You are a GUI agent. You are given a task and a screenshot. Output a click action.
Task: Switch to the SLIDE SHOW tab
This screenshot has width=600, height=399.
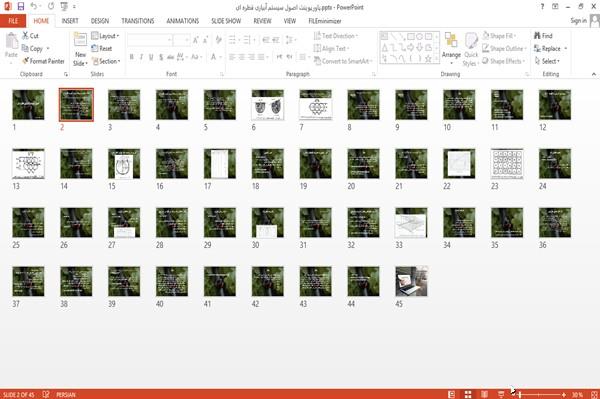[226, 21]
